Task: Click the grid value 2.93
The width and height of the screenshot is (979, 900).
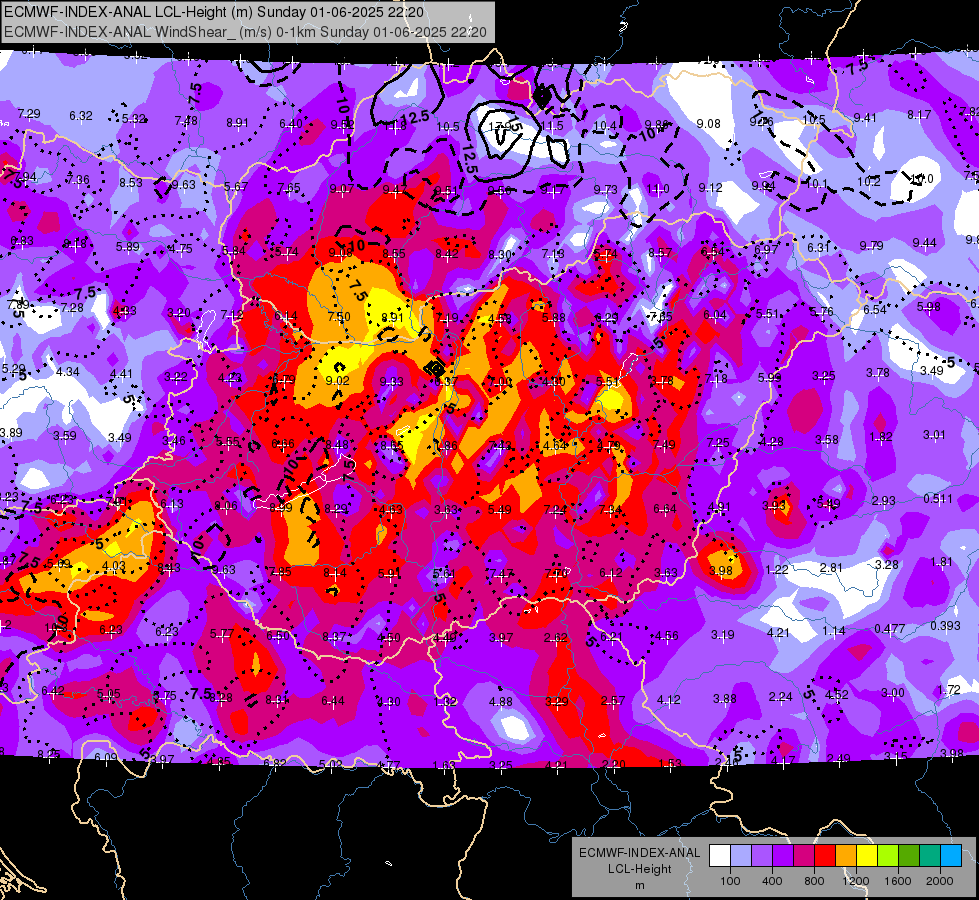Action: point(883,501)
